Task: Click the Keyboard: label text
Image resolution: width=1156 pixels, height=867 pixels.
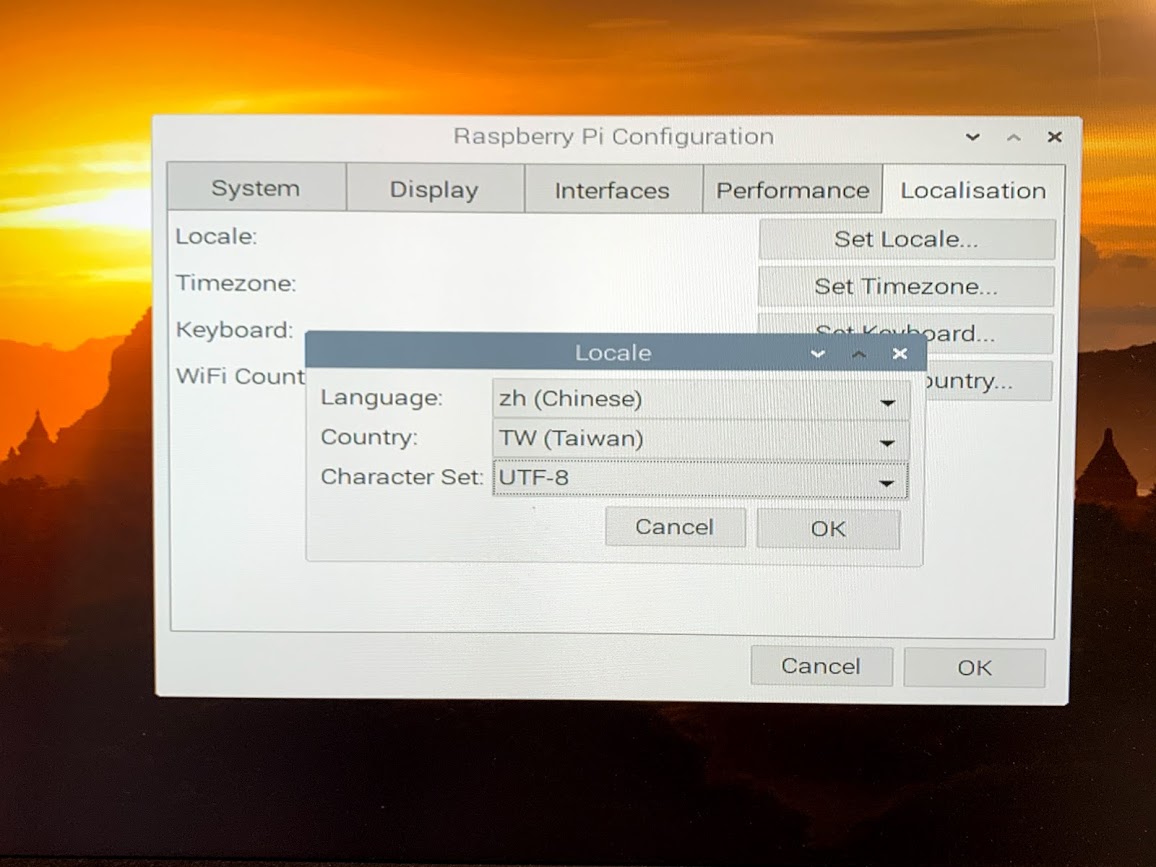Action: [x=234, y=330]
